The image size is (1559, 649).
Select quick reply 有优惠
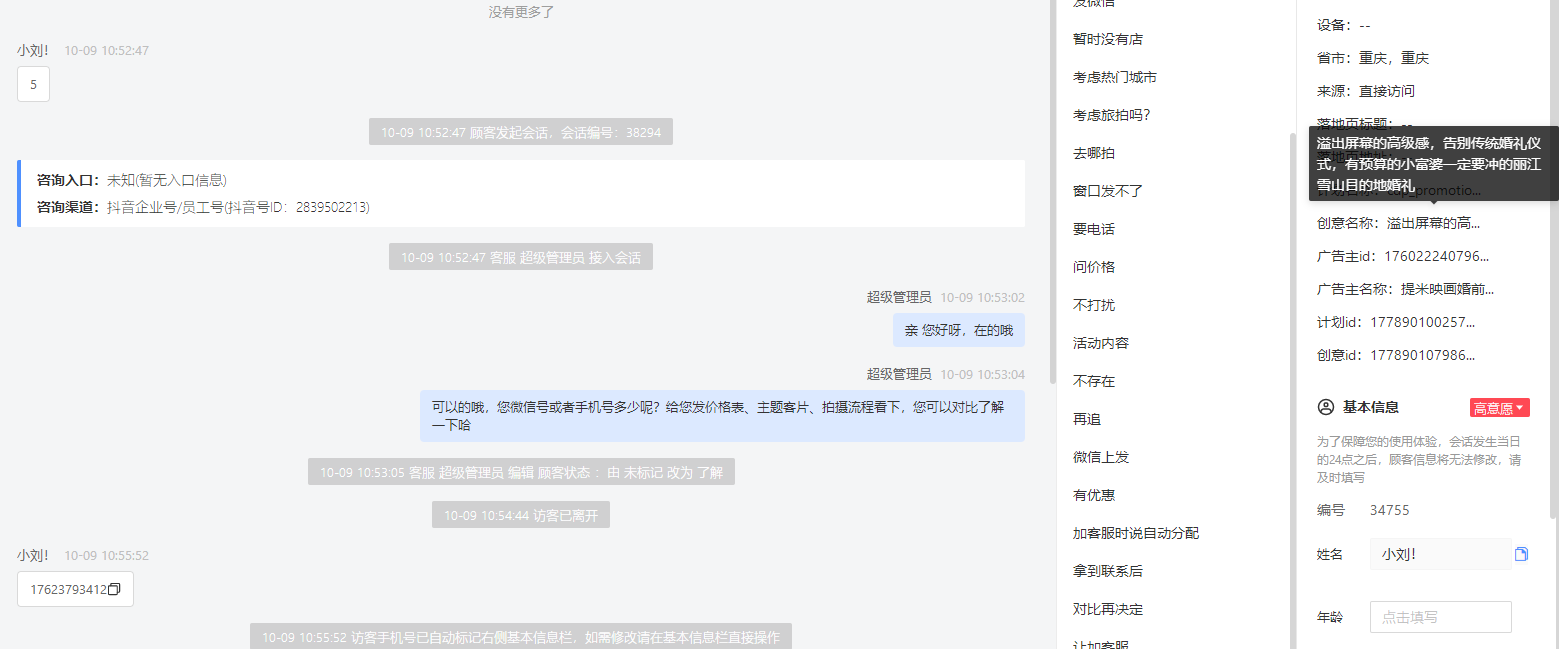point(1094,495)
